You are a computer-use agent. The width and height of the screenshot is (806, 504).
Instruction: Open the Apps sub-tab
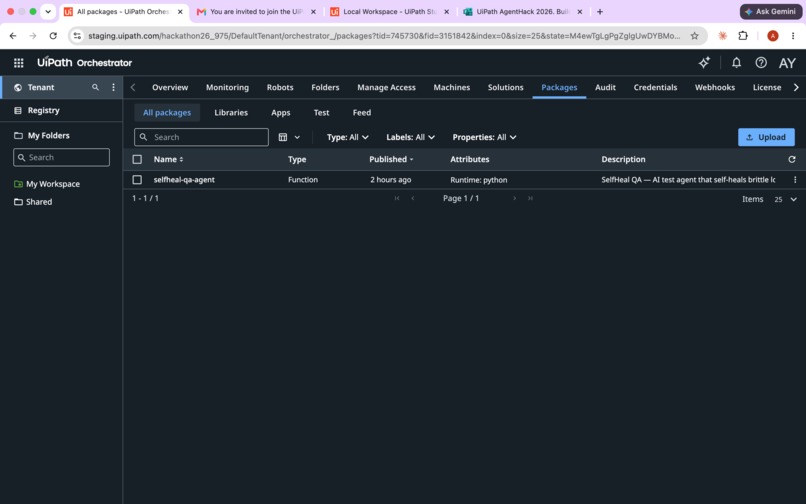point(281,113)
